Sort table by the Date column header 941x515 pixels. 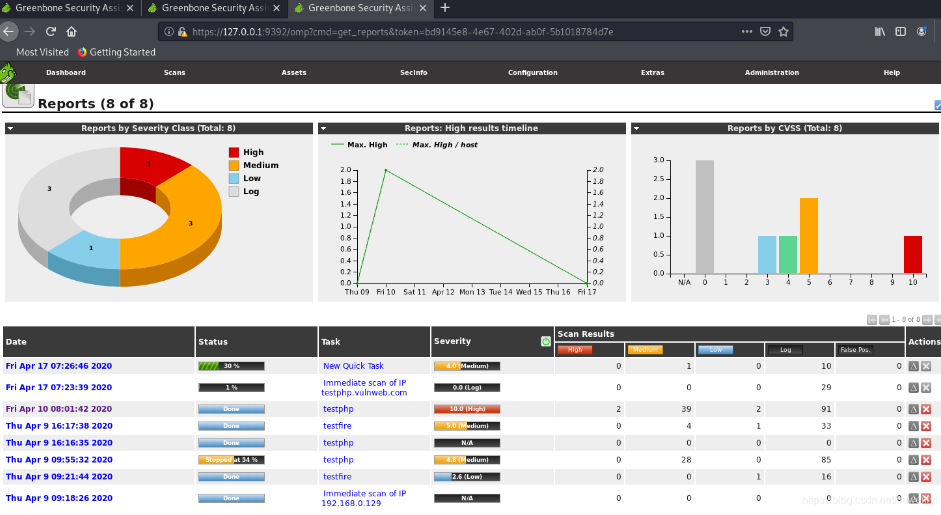16,342
